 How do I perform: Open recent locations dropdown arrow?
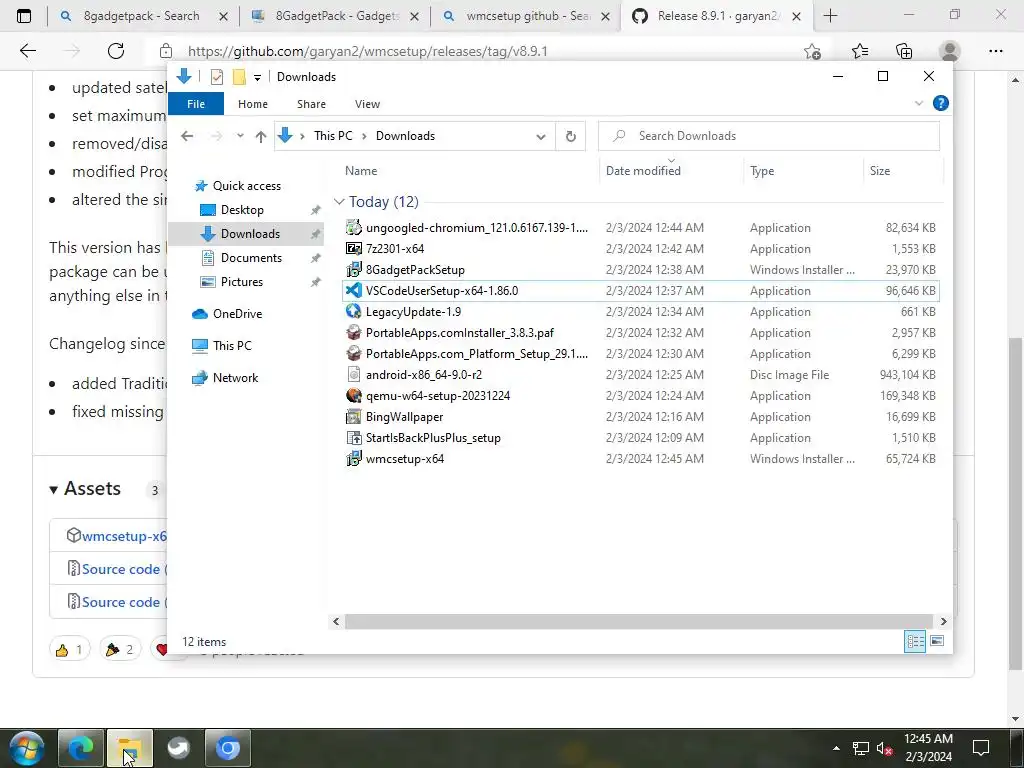coord(240,136)
